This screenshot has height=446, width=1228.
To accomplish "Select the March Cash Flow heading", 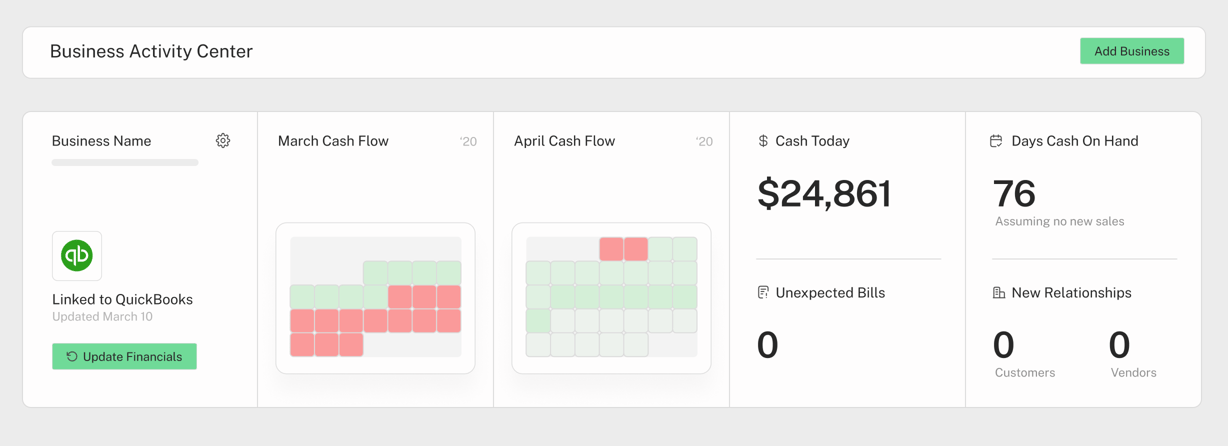I will tap(333, 141).
